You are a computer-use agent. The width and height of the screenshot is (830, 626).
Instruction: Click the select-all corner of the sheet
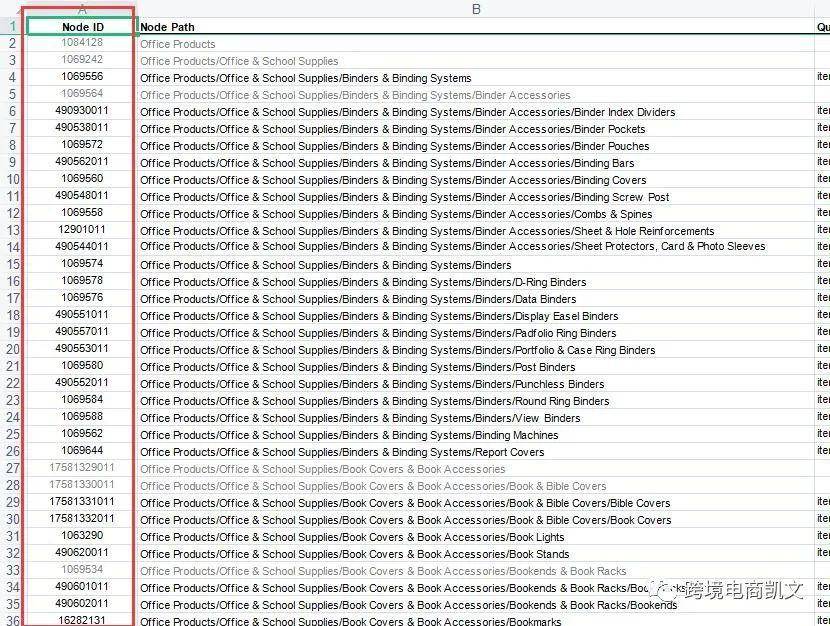point(12,9)
